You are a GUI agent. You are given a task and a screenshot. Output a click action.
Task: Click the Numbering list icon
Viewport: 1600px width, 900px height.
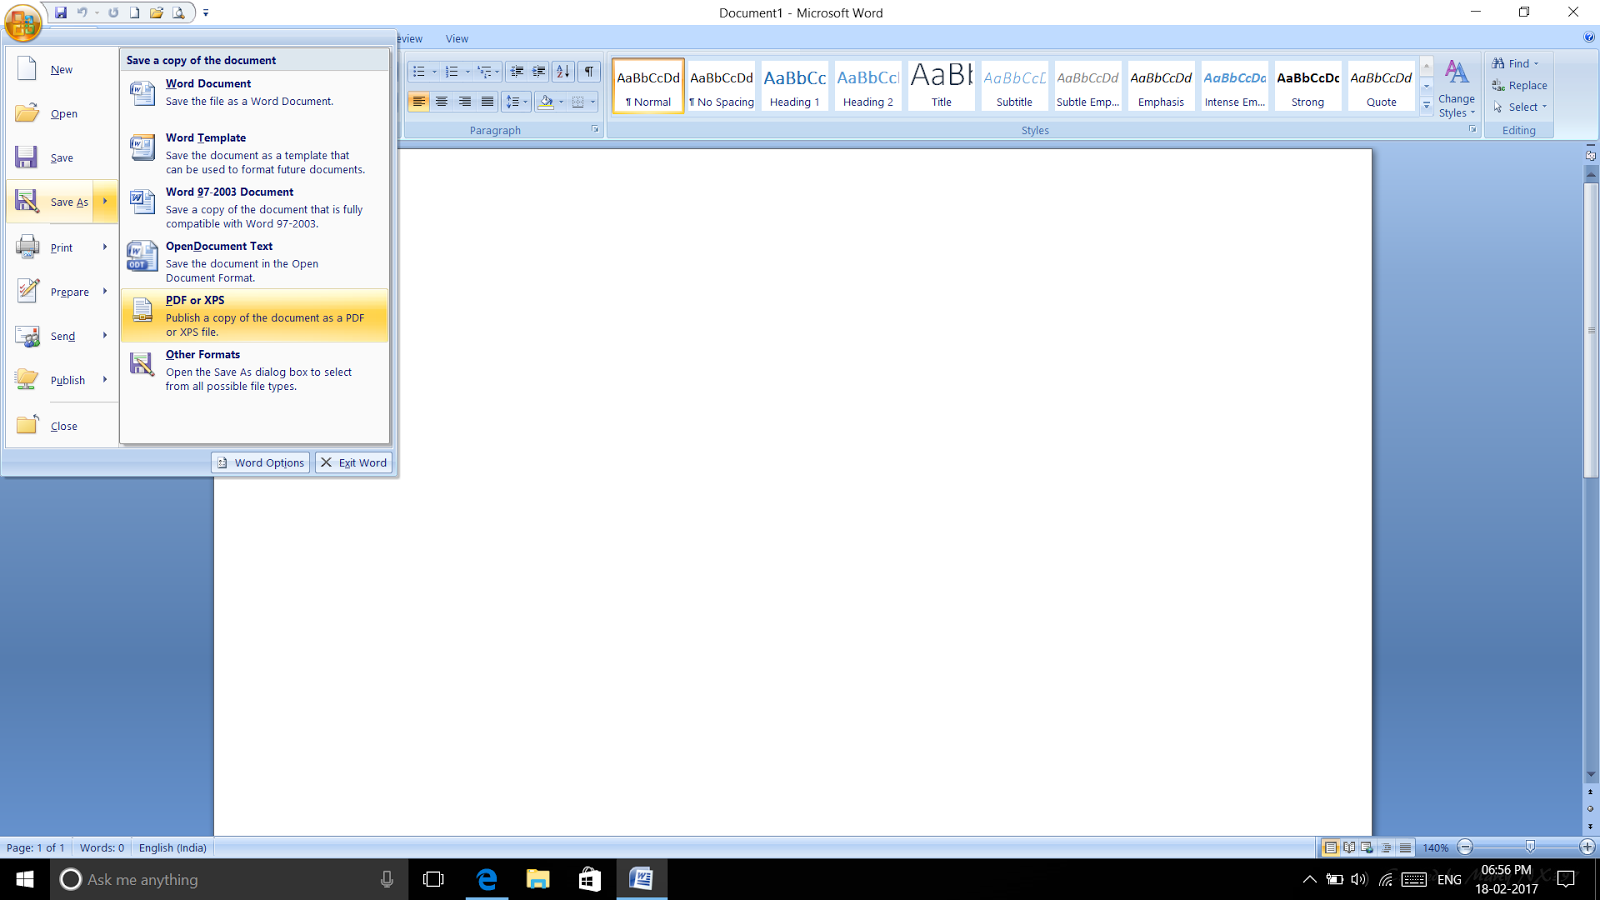coord(452,72)
